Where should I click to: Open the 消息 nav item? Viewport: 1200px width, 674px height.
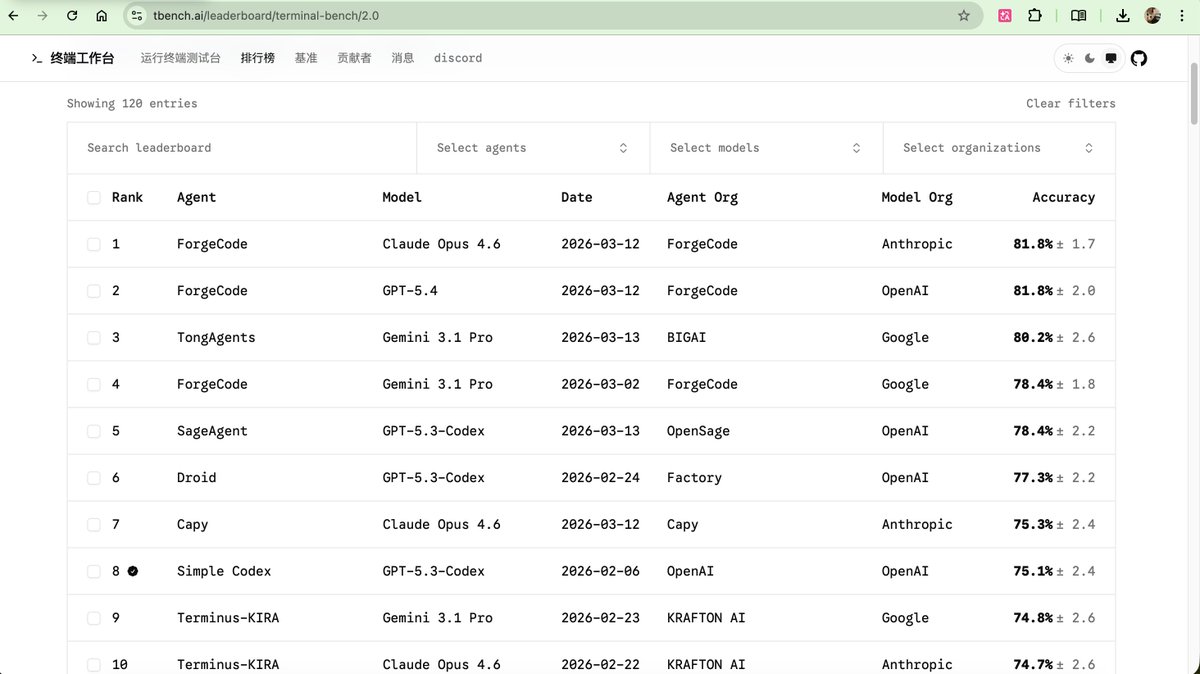pos(403,59)
